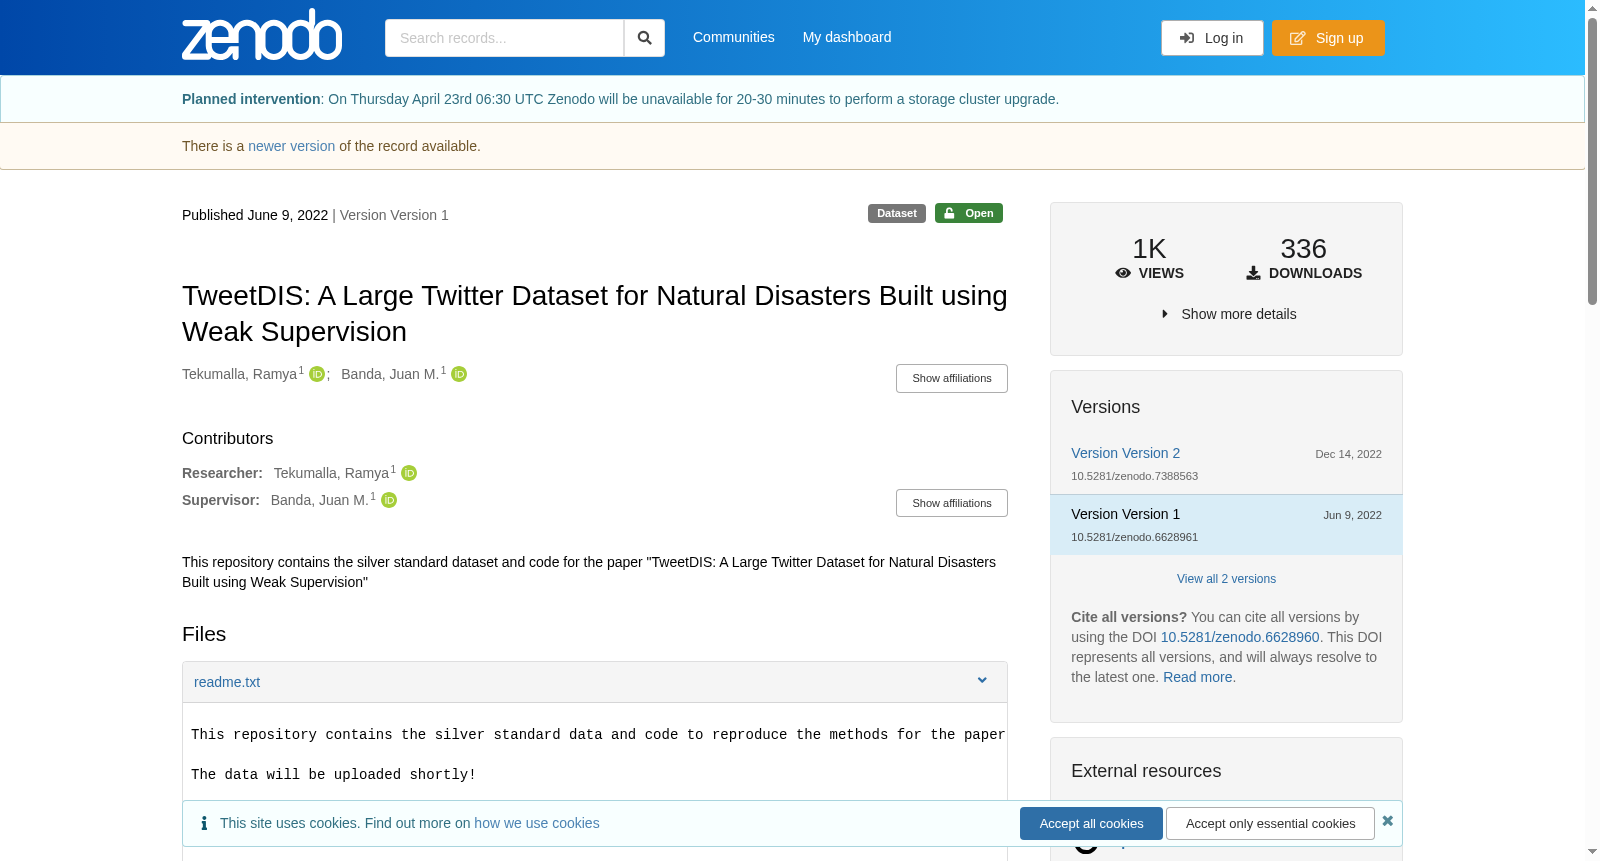Follow the newer version link
1600x861 pixels.
[291, 146]
